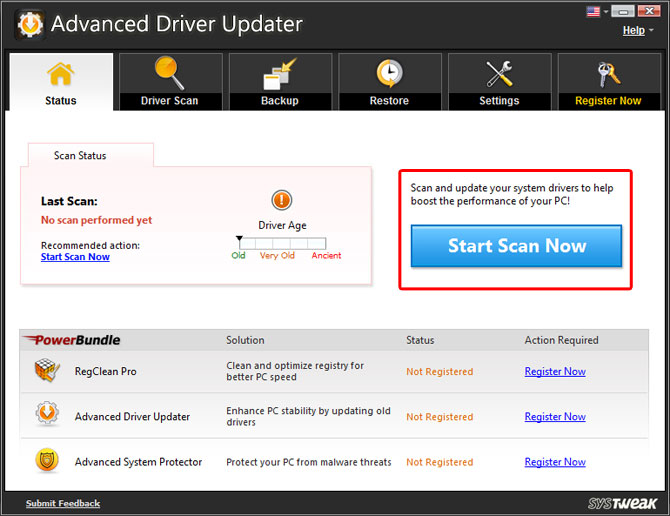Click the Backup files icon
This screenshot has height=516, width=670.
(x=280, y=73)
